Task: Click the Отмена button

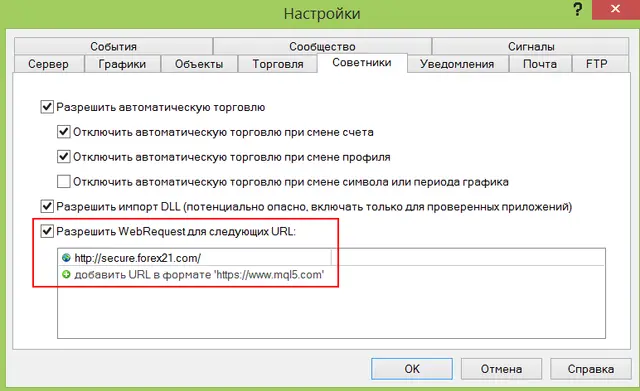Action: [501, 369]
